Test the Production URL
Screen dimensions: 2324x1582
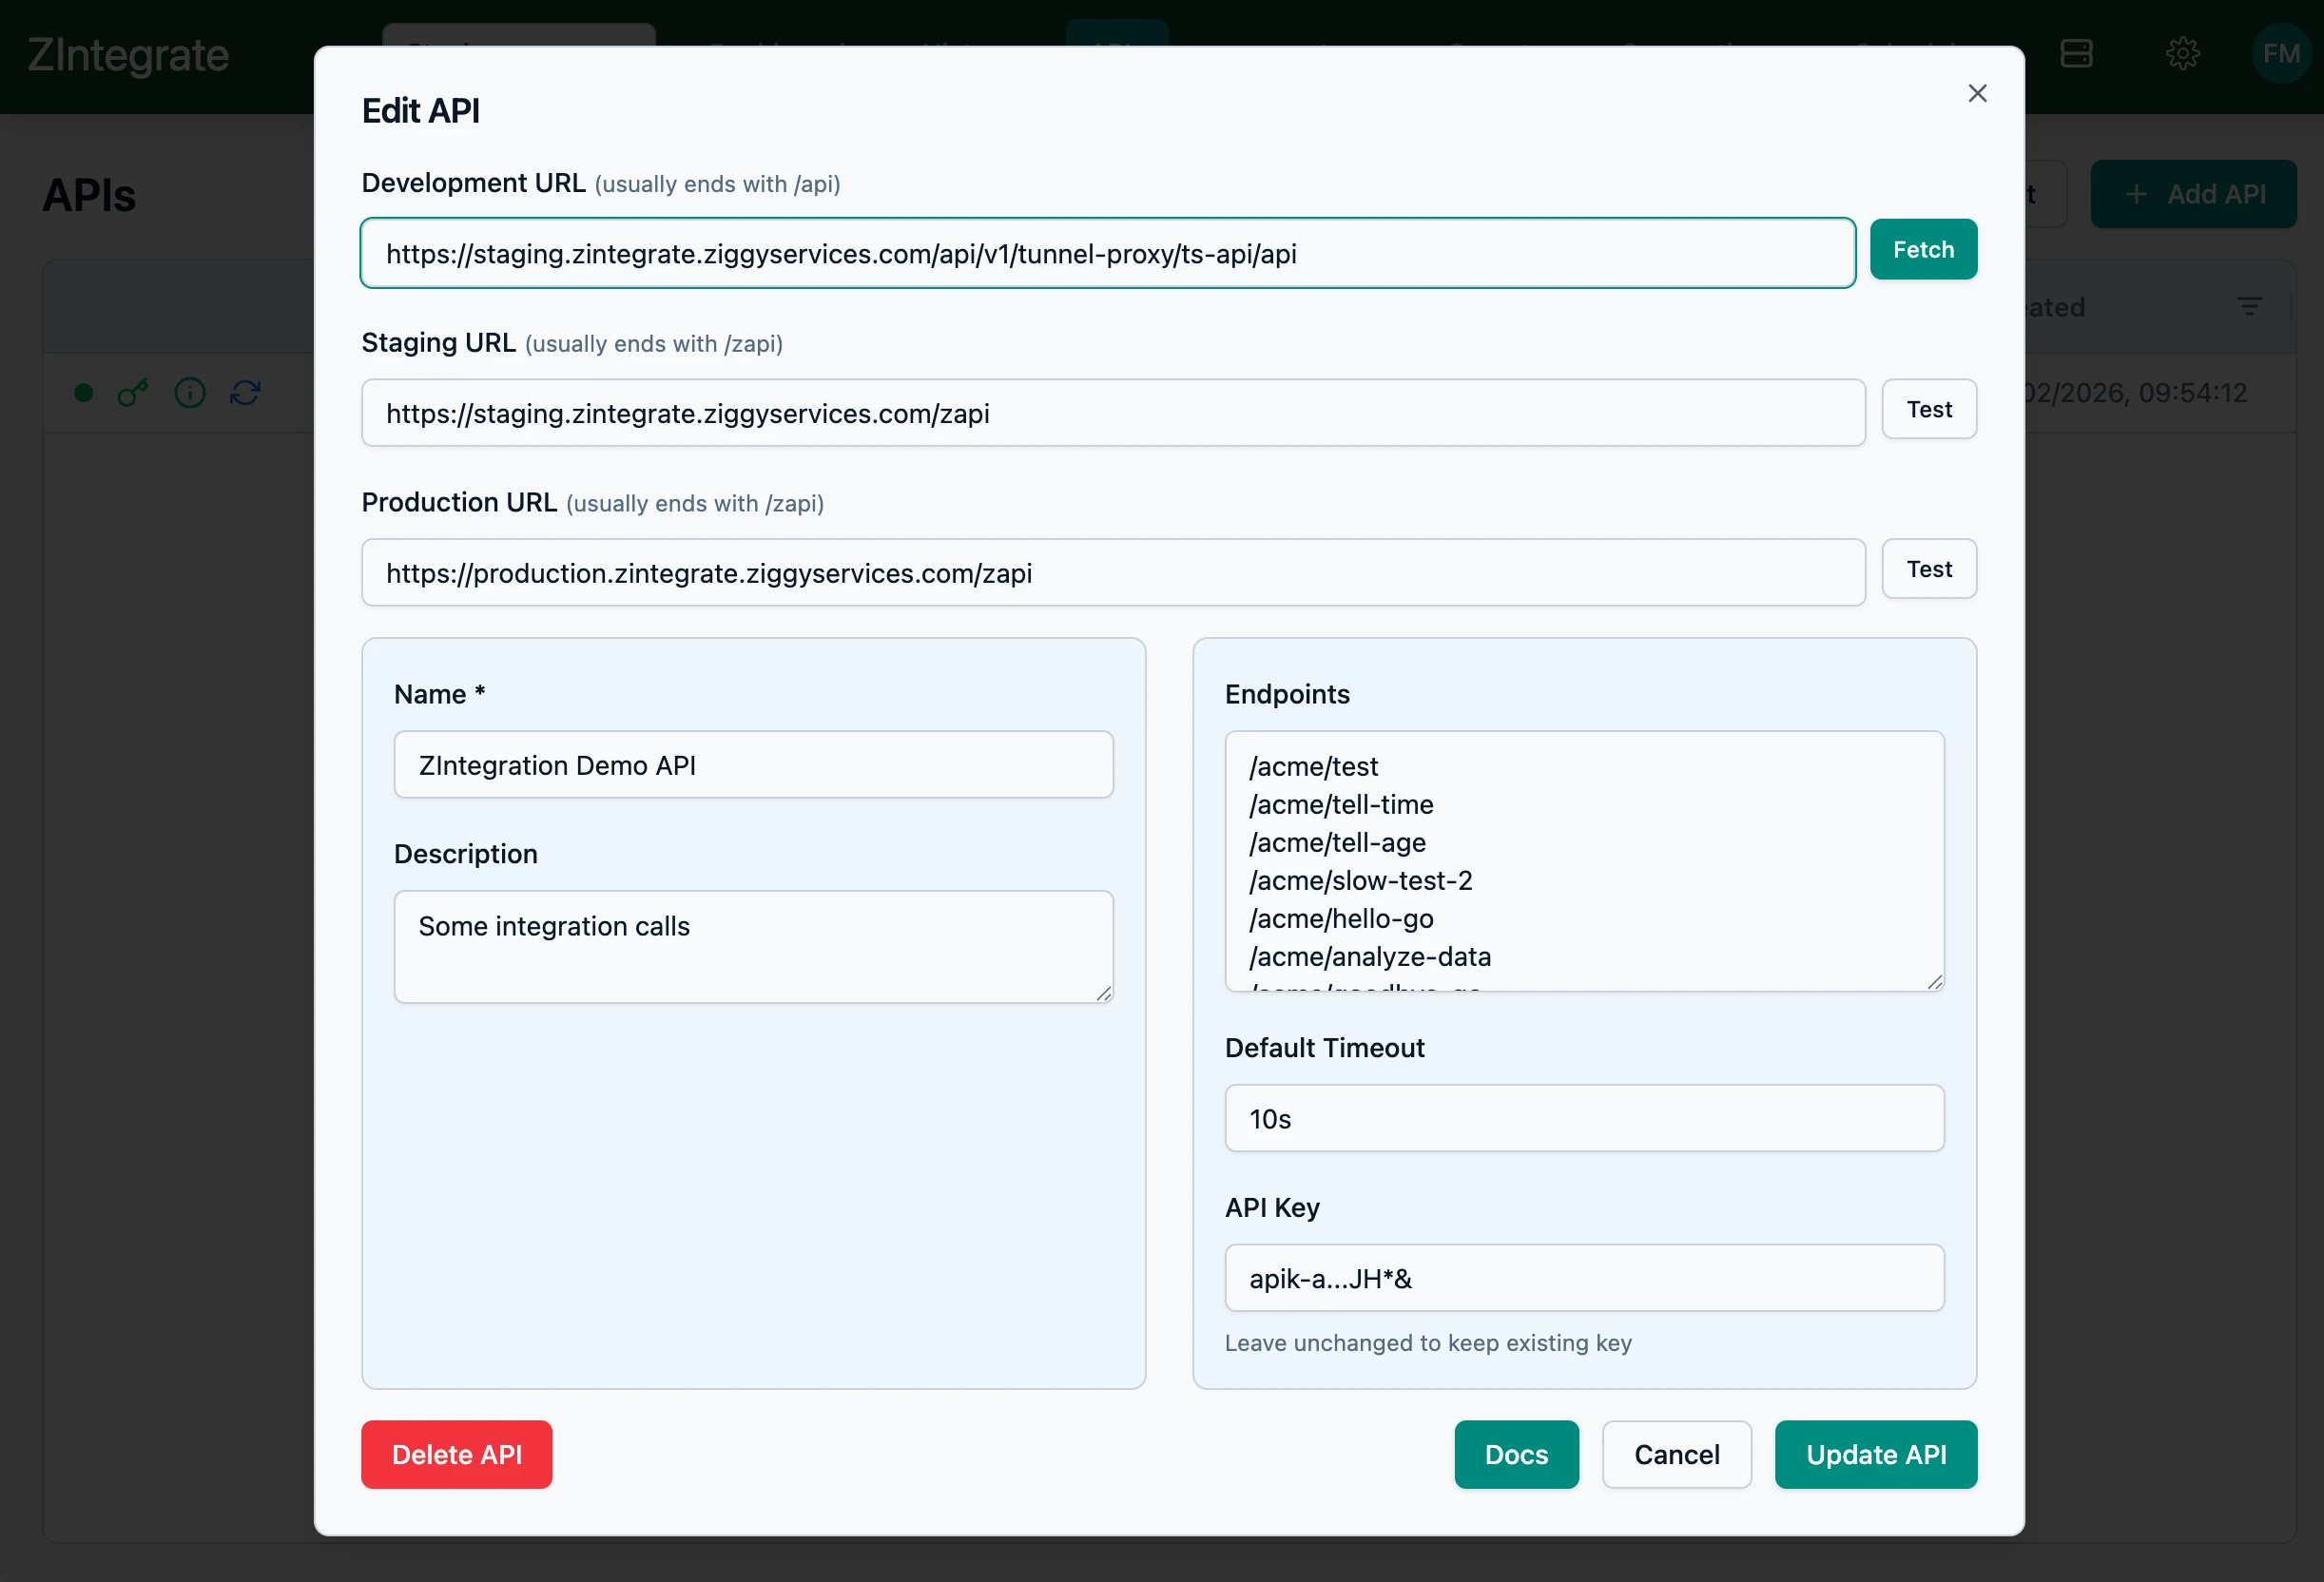1929,568
